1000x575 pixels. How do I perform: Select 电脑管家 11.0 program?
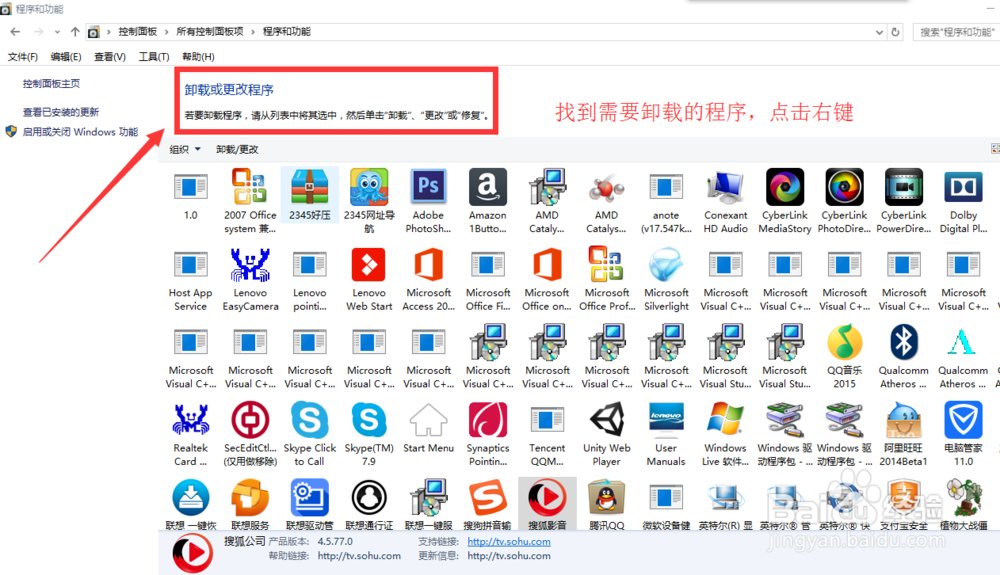[963, 435]
